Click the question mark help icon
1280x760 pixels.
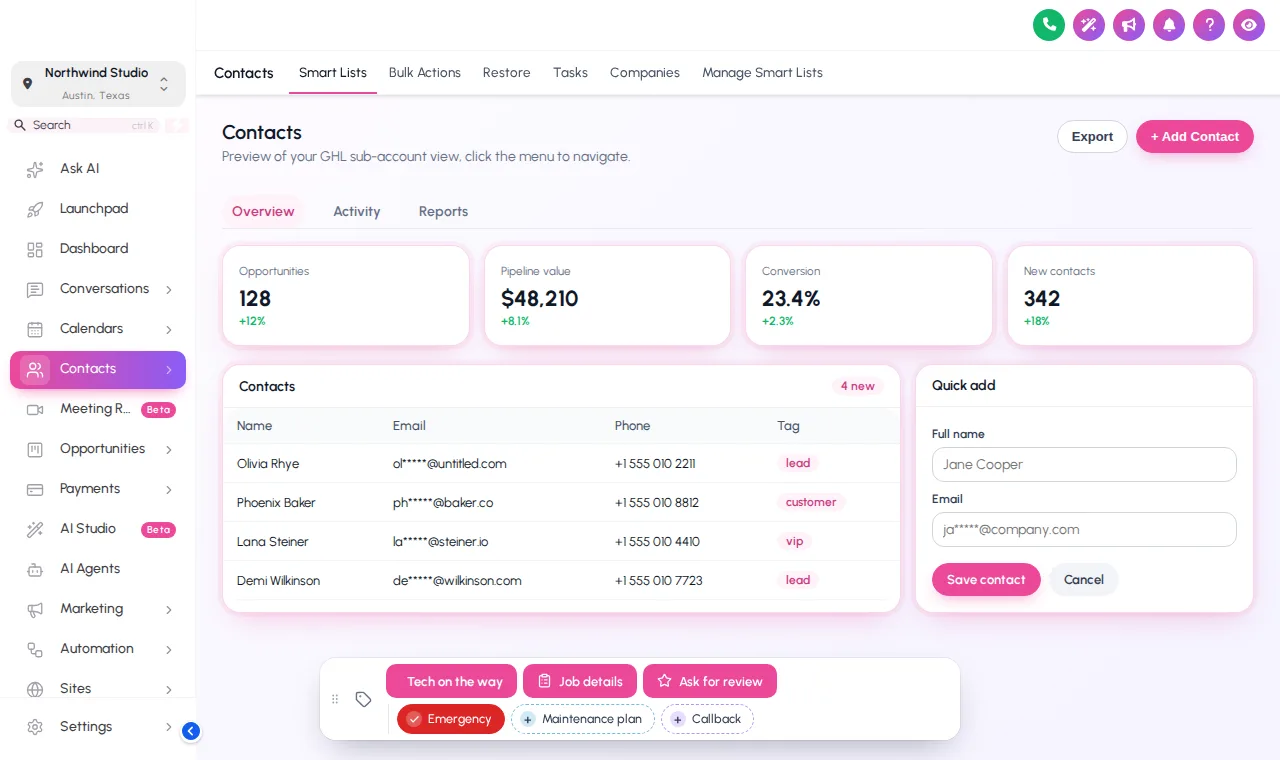pos(1209,25)
